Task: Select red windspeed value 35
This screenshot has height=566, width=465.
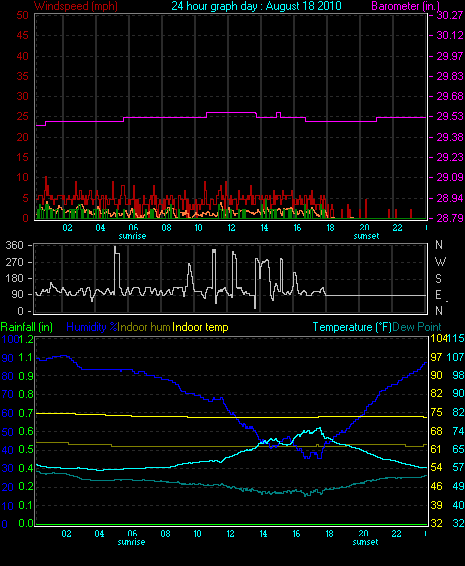Action: tap(22, 76)
